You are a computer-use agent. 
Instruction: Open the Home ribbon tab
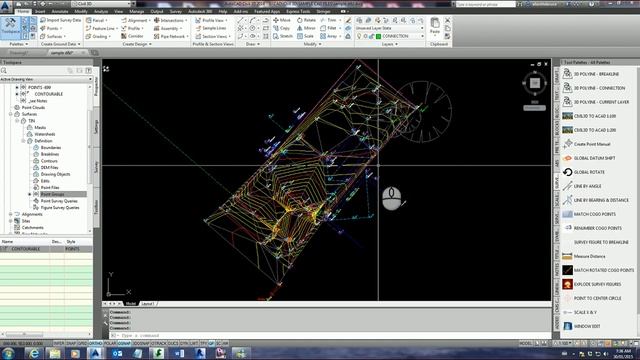pyautogui.click(x=23, y=11)
